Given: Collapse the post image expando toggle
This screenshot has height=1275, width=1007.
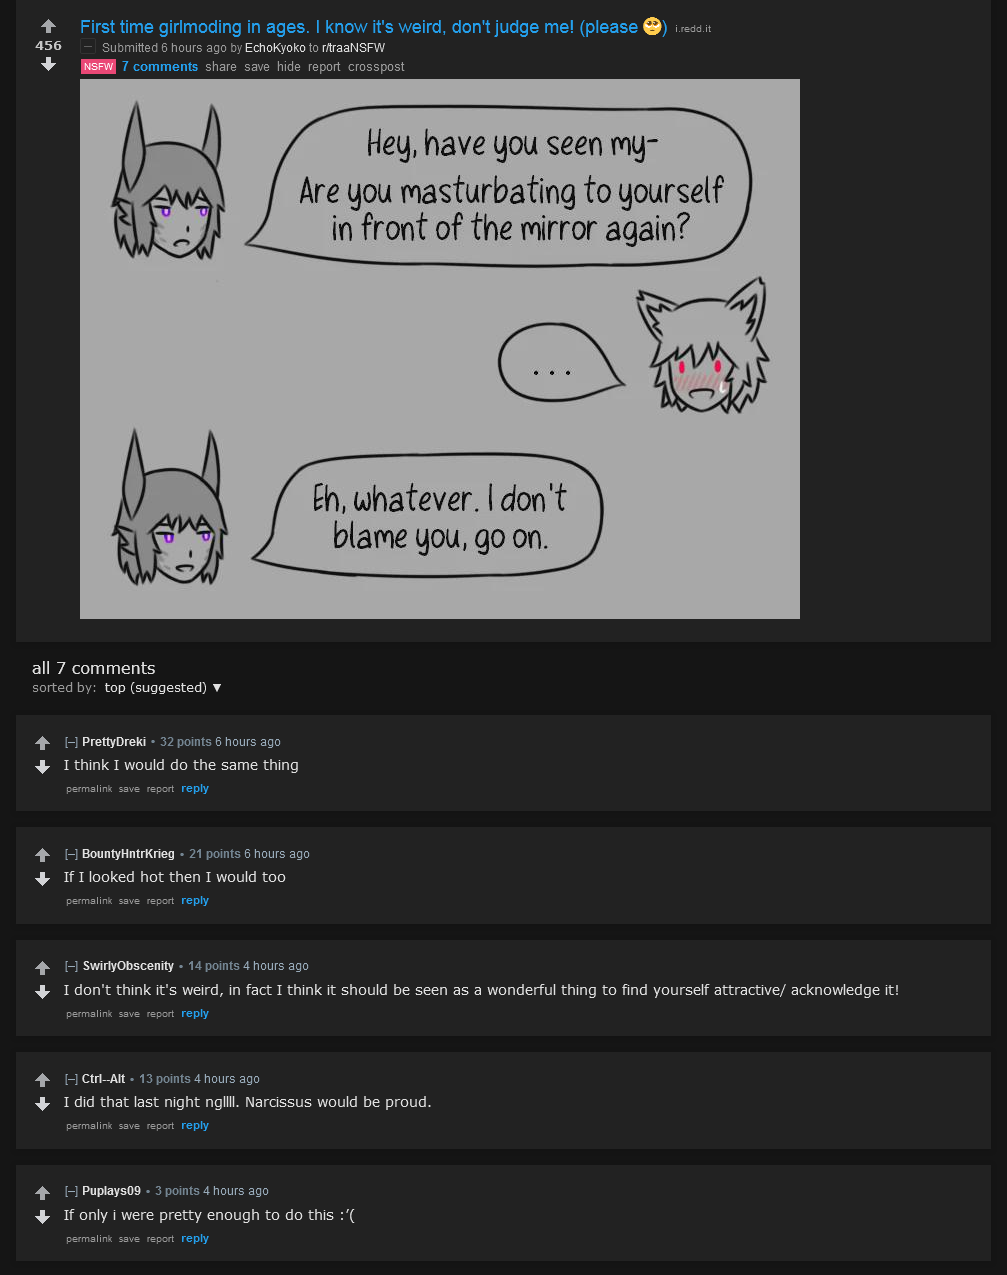Looking at the screenshot, I should (88, 47).
